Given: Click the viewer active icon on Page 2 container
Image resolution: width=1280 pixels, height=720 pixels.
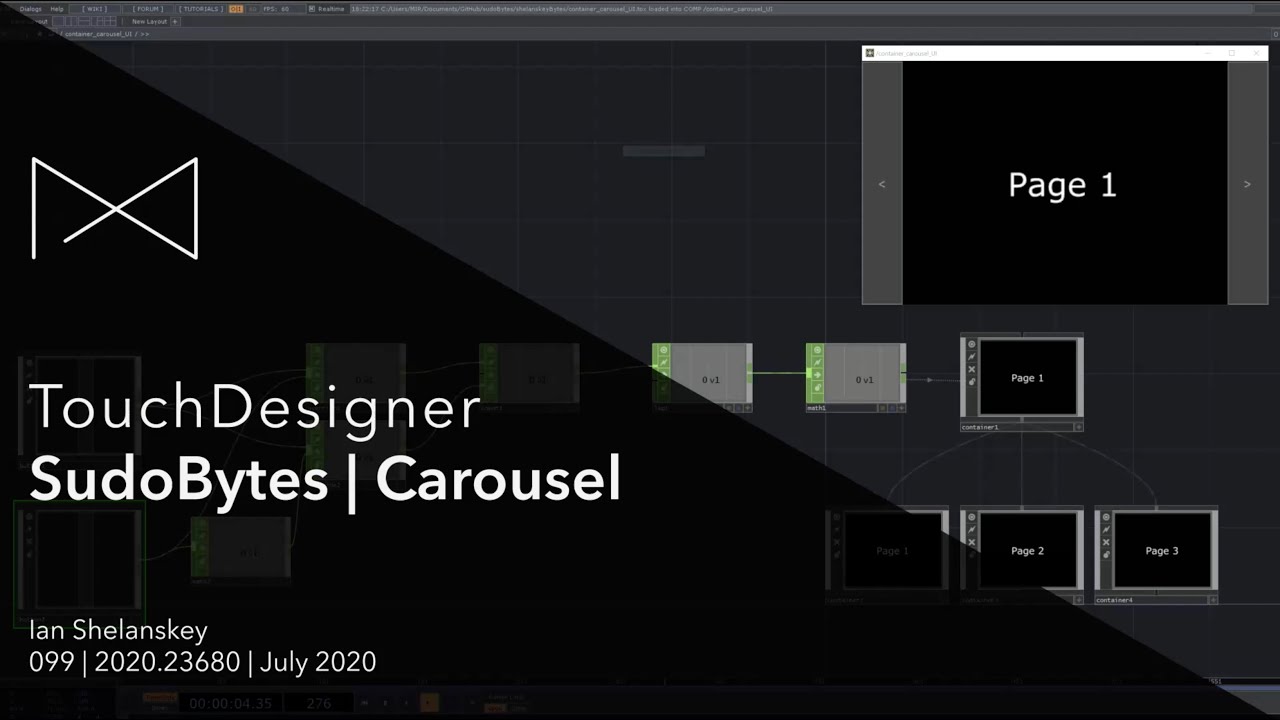Looking at the screenshot, I should click(971, 518).
